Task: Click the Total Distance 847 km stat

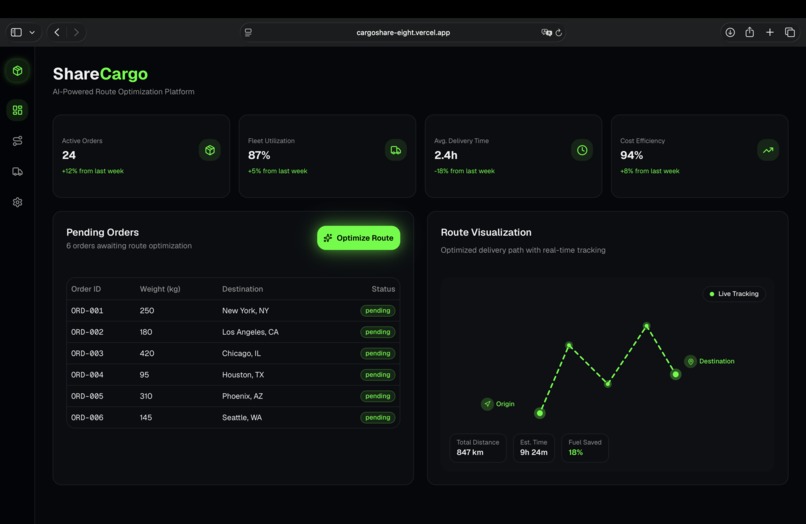Action: 478,447
